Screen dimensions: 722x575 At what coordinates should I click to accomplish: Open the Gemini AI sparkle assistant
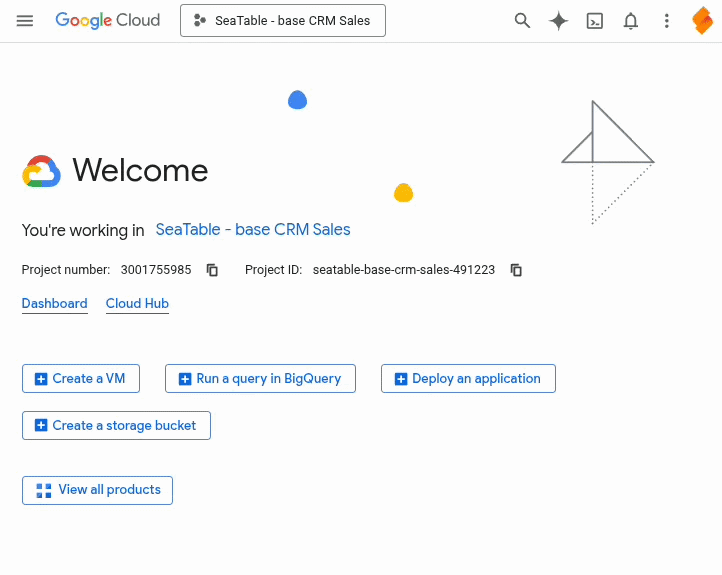tap(559, 21)
